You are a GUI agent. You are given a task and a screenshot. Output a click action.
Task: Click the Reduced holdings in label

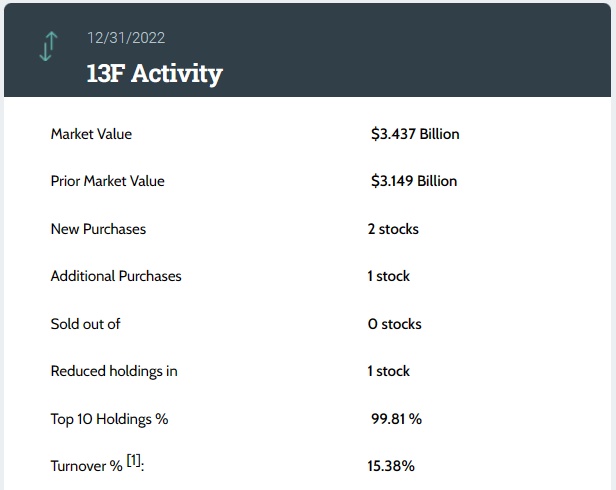[x=114, y=371]
